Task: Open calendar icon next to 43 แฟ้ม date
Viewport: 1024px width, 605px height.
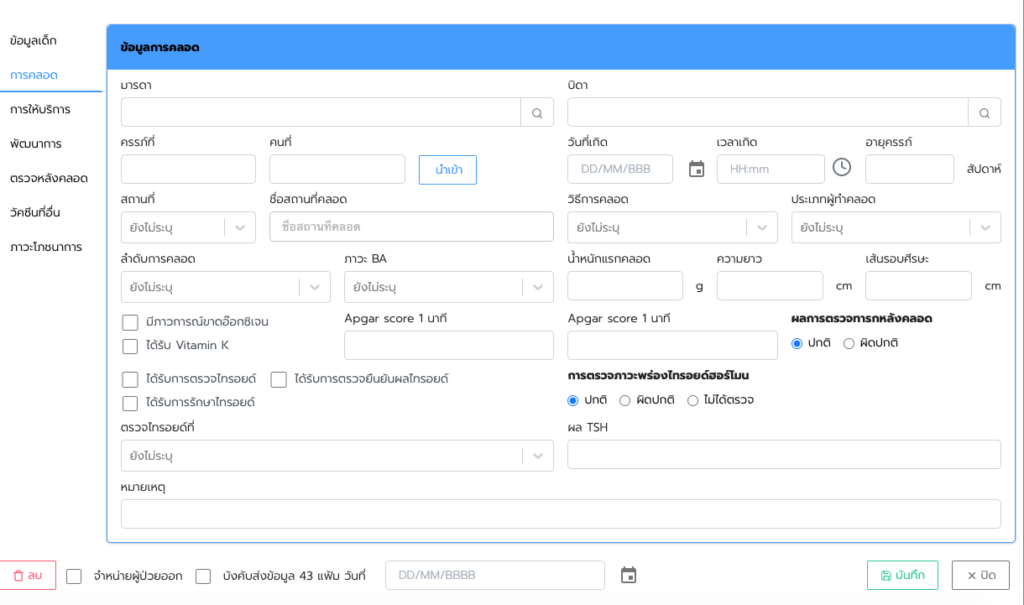Action: [x=628, y=575]
